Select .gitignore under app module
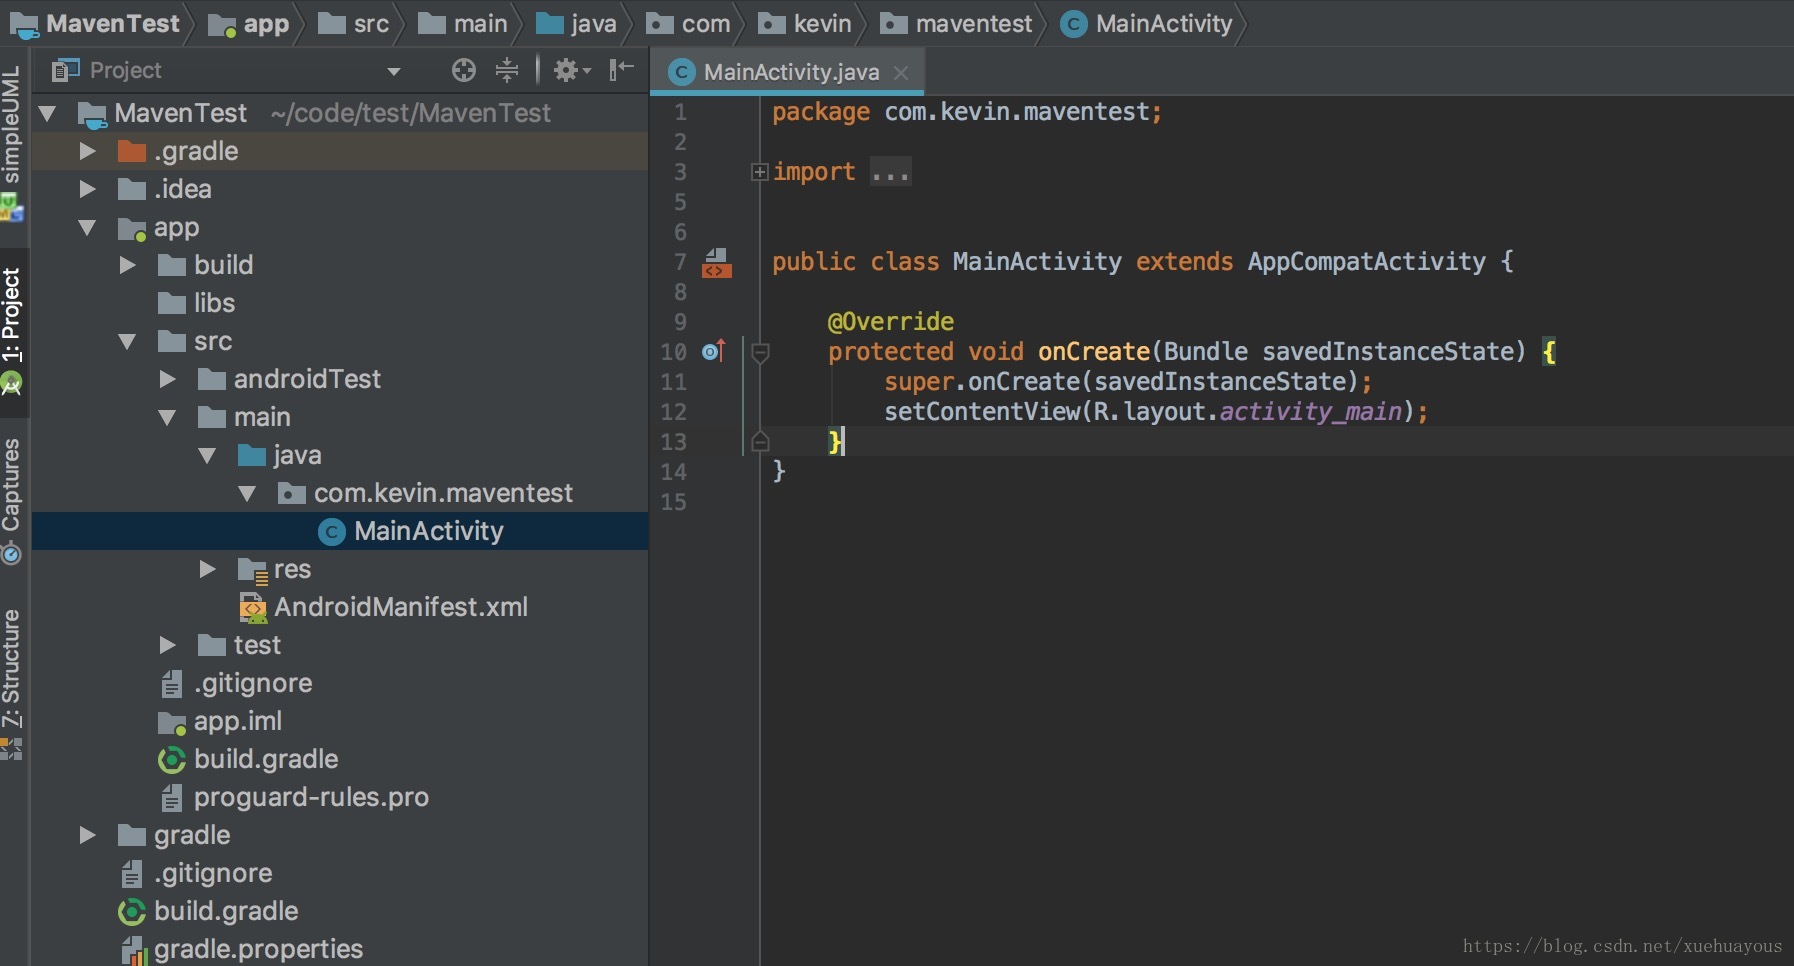 [253, 683]
